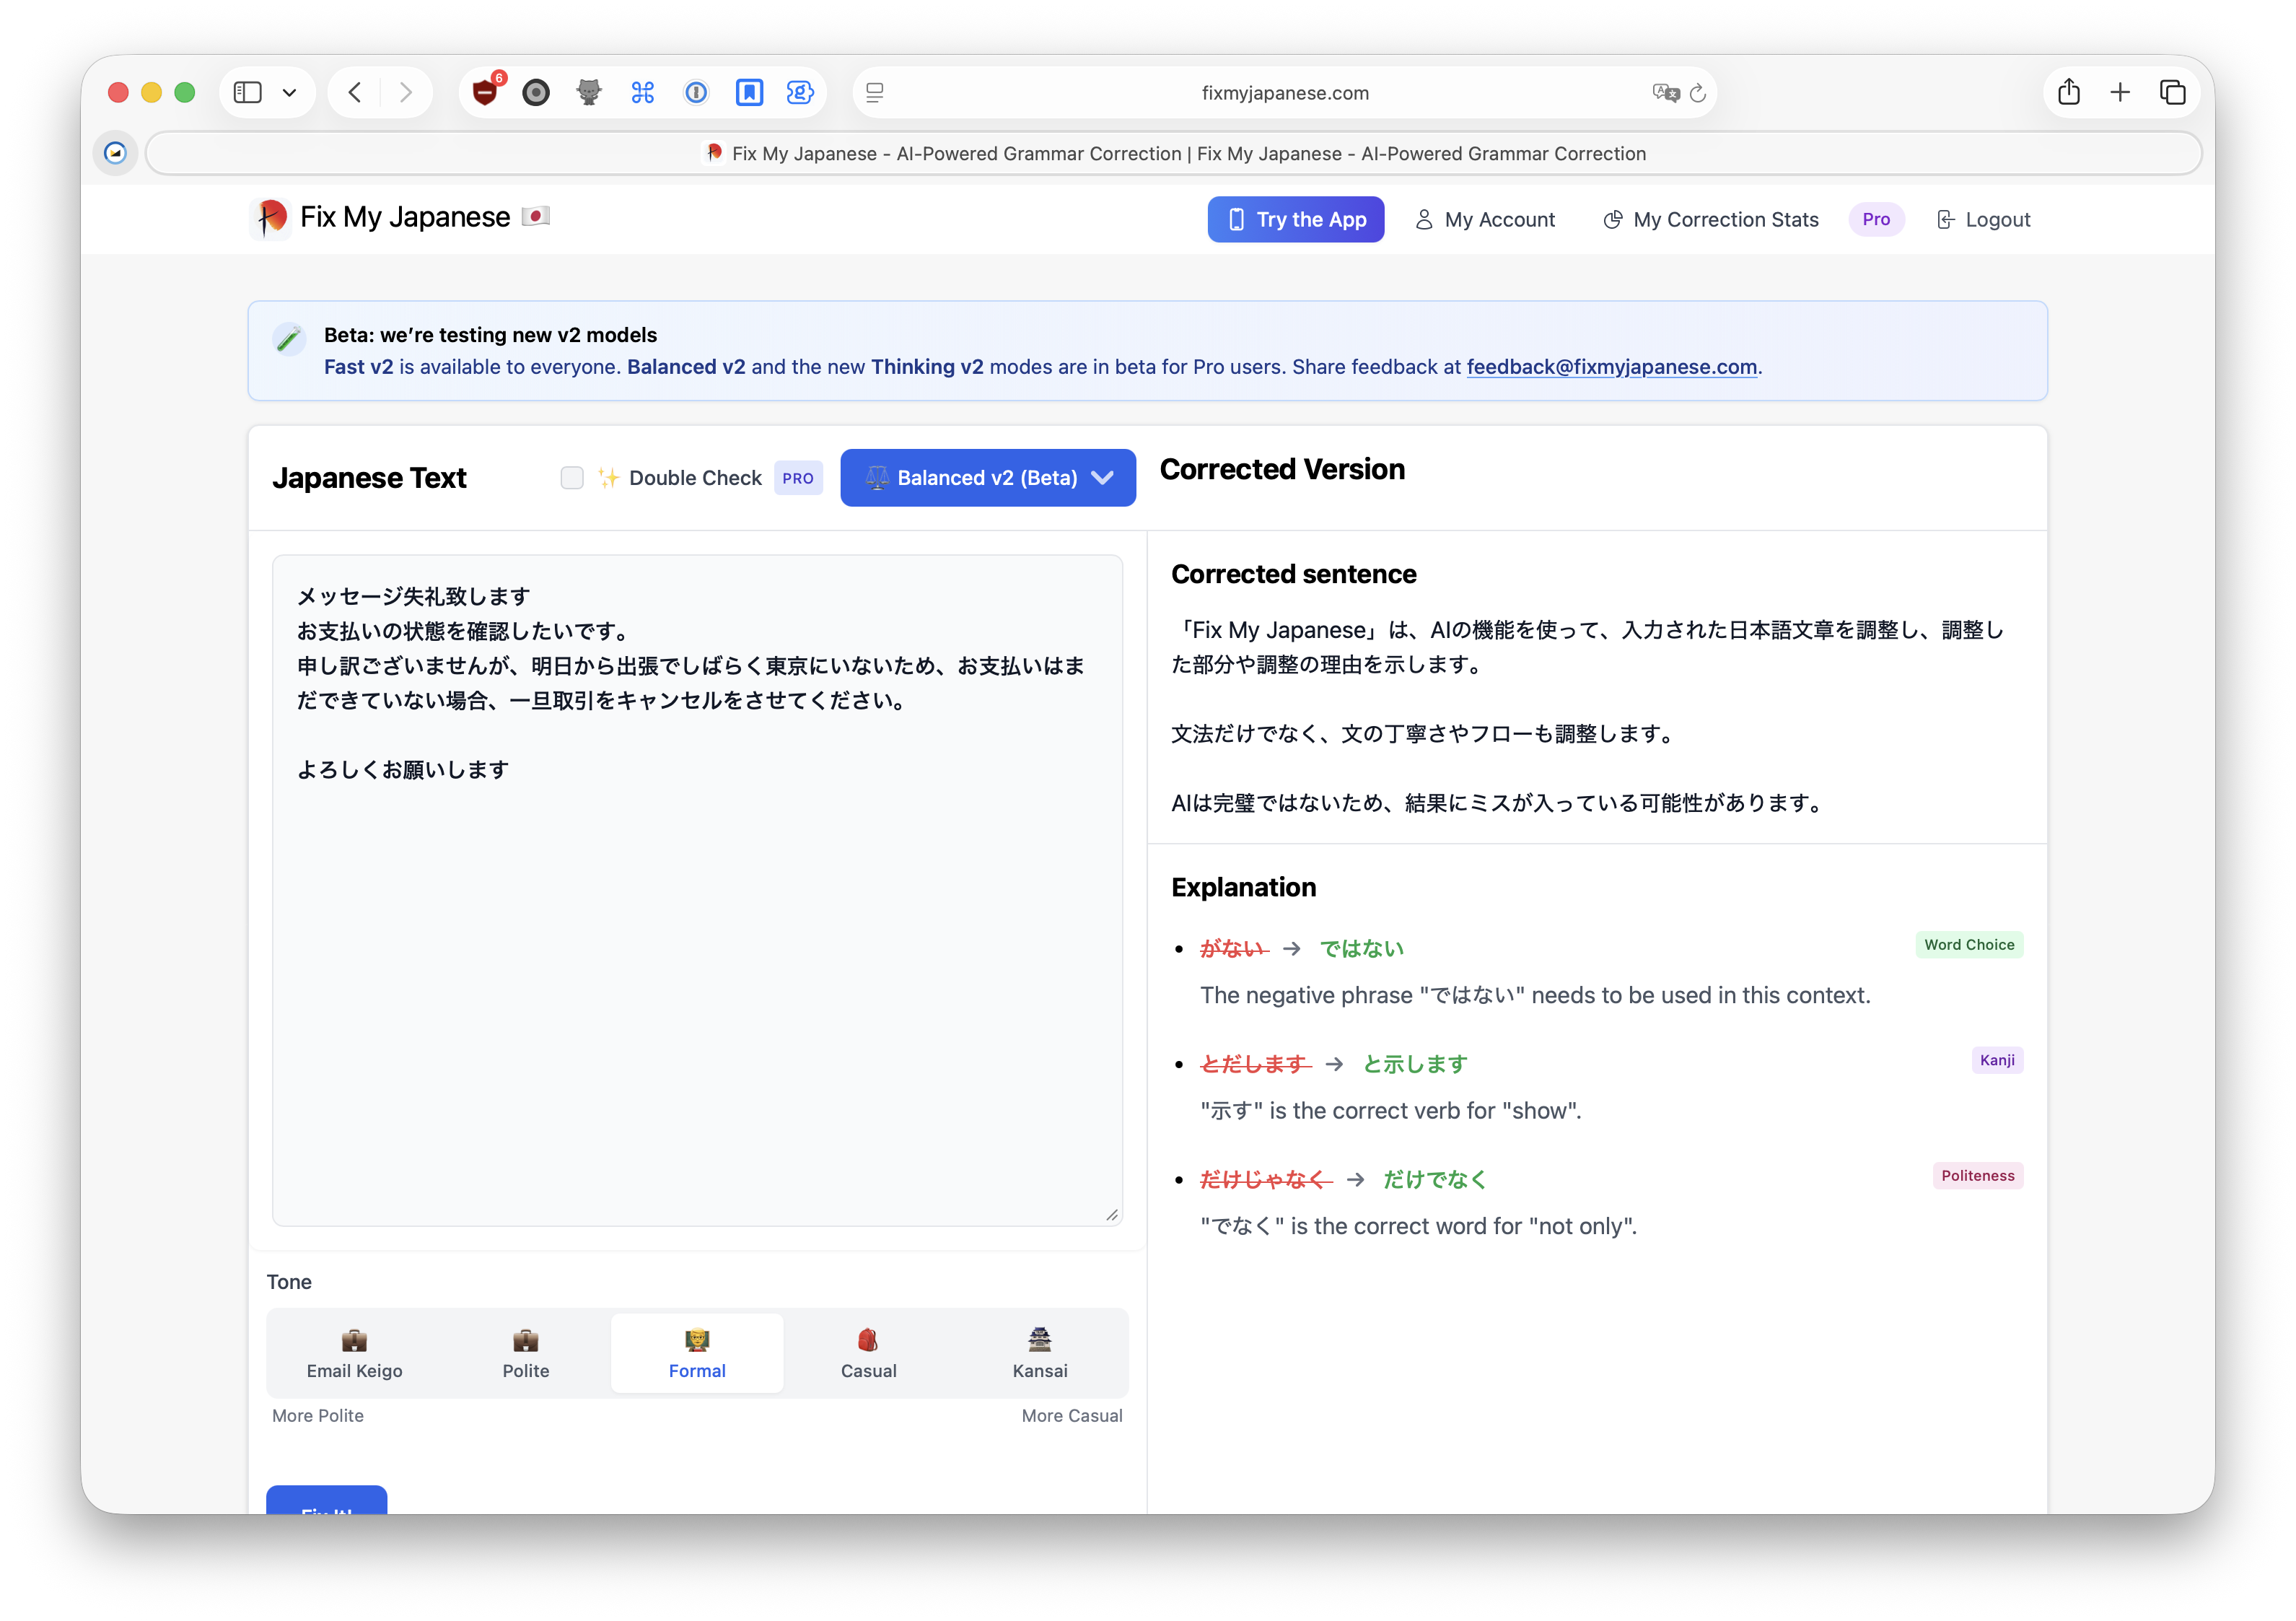Click the Try the App button

[1295, 219]
